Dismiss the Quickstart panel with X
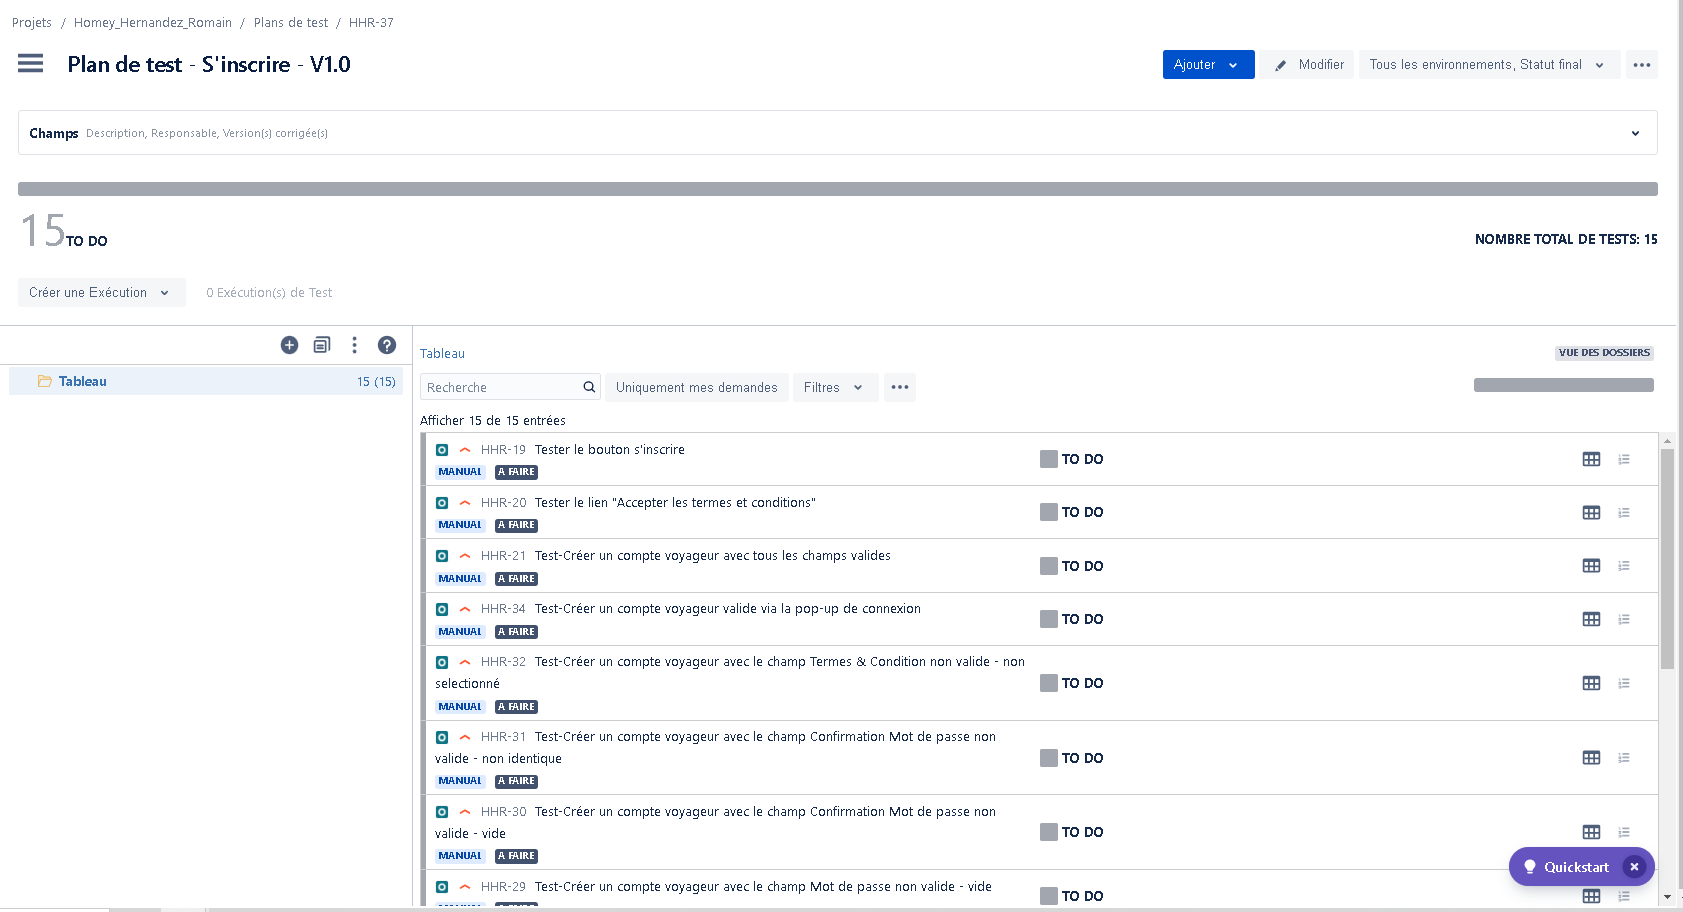This screenshot has height=912, width=1683. 1634,867
